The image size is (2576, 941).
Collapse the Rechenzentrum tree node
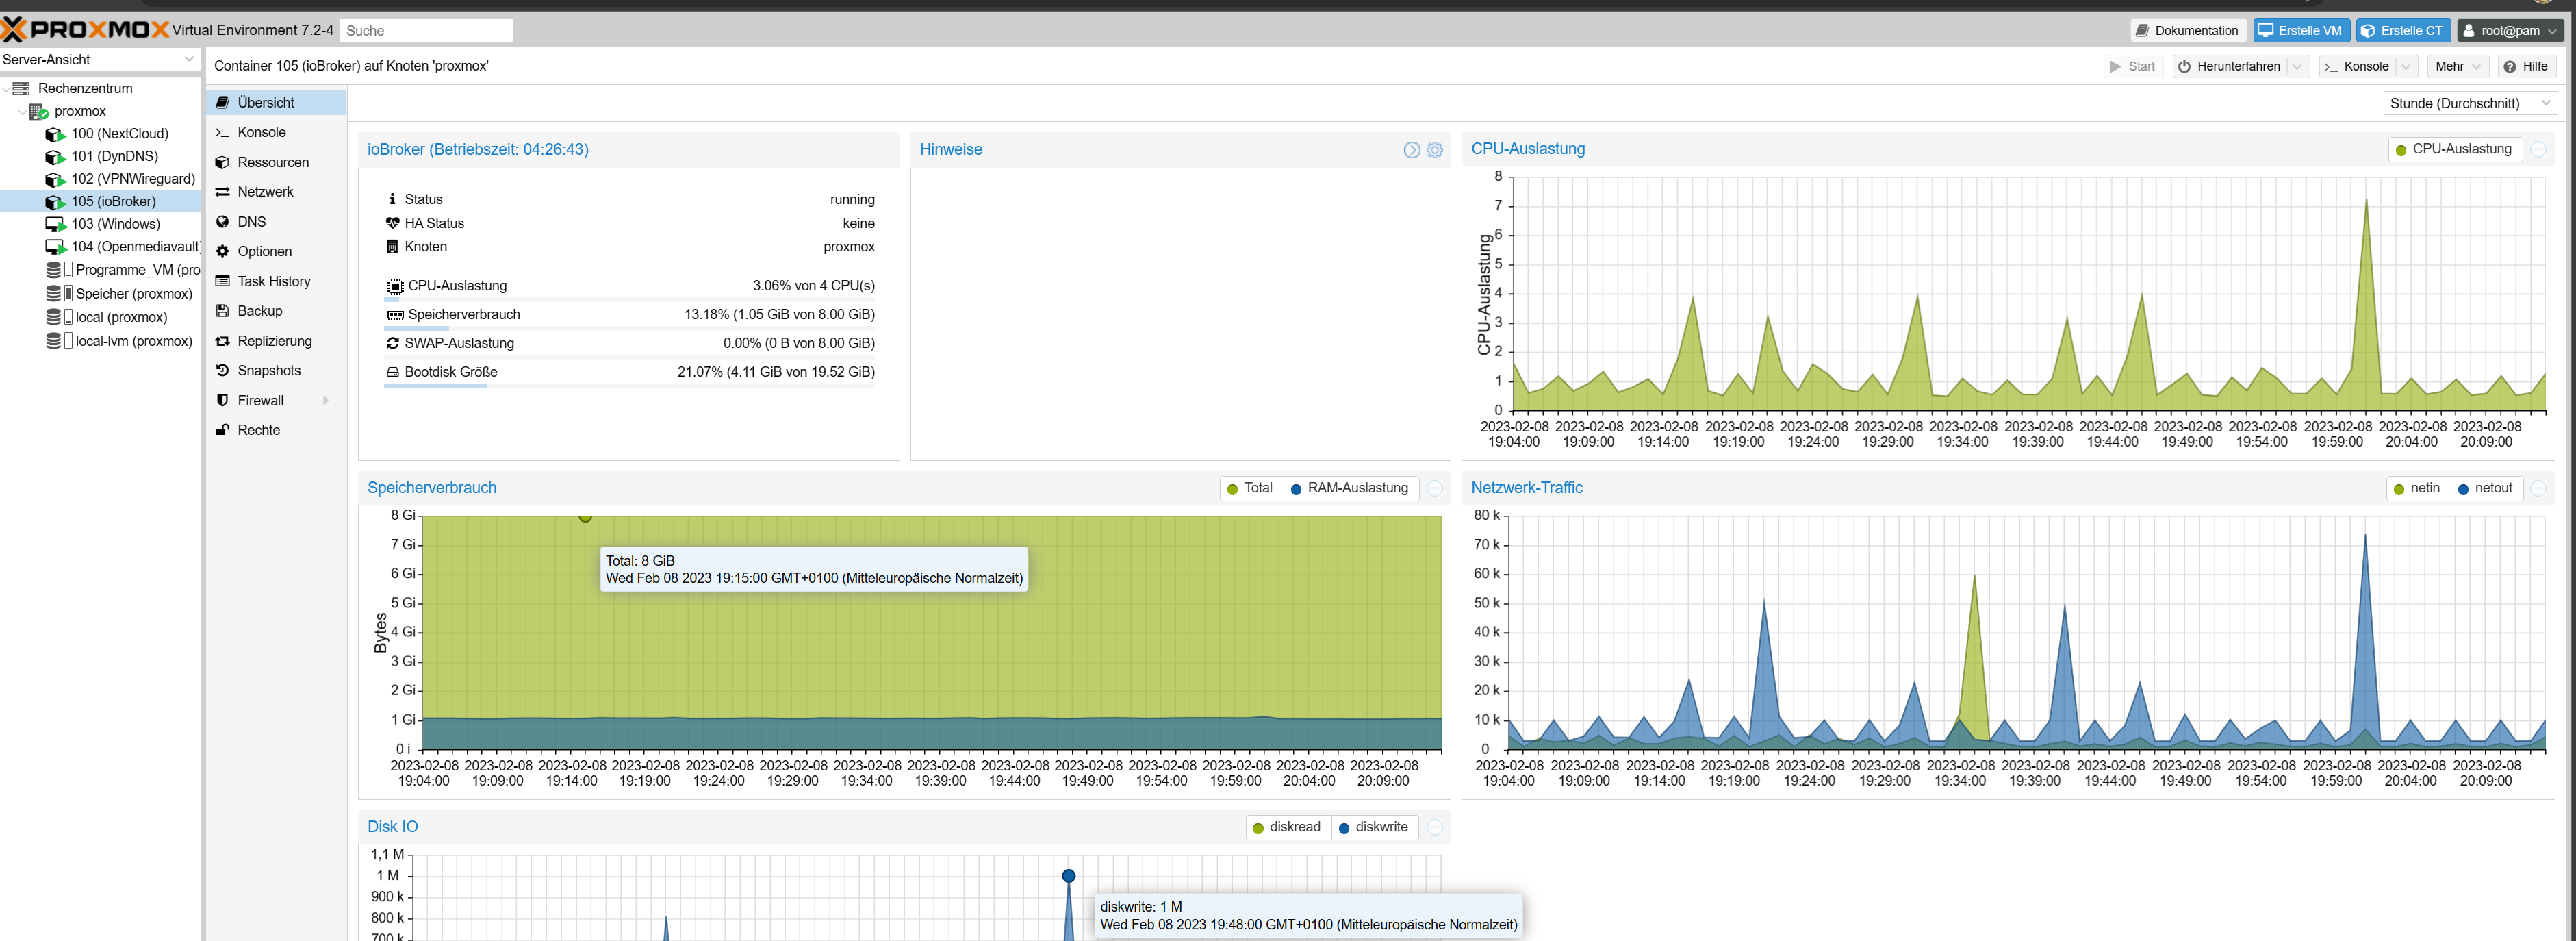click(x=6, y=88)
